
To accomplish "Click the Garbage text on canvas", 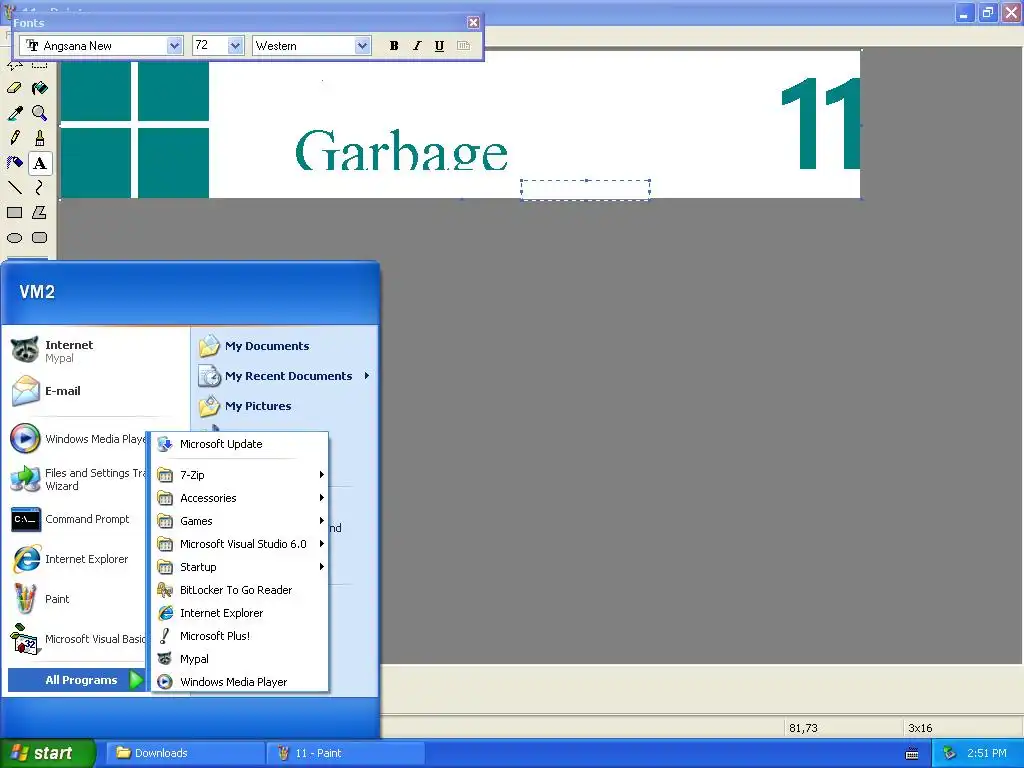I will click(401, 149).
